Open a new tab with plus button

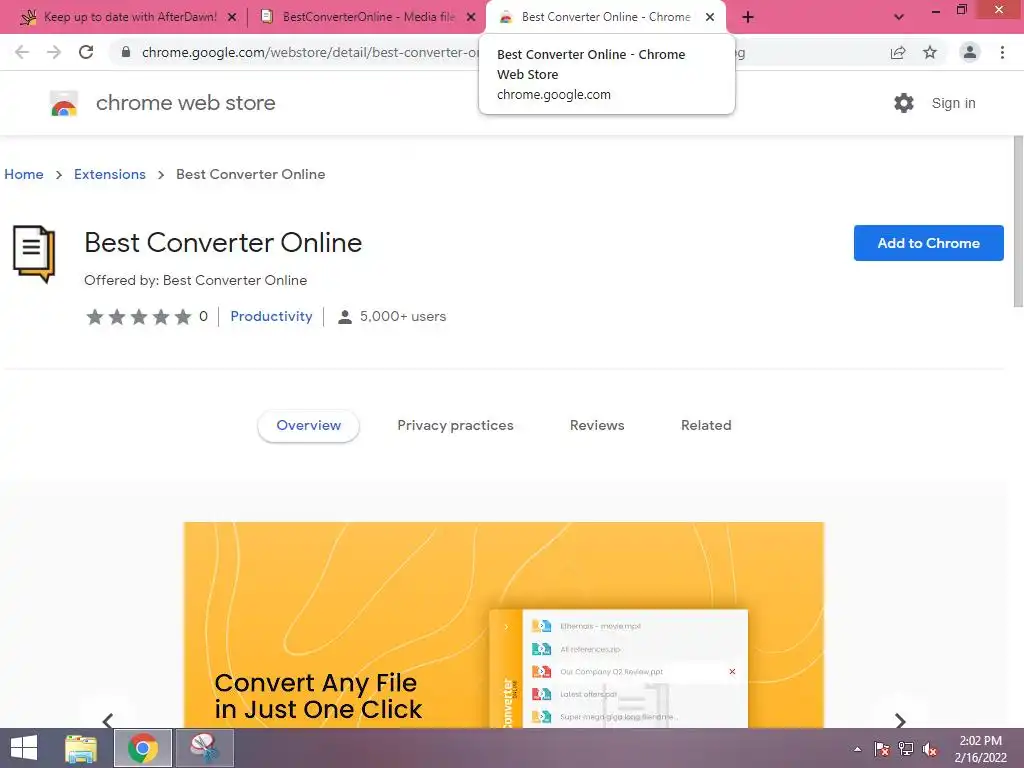[748, 17]
